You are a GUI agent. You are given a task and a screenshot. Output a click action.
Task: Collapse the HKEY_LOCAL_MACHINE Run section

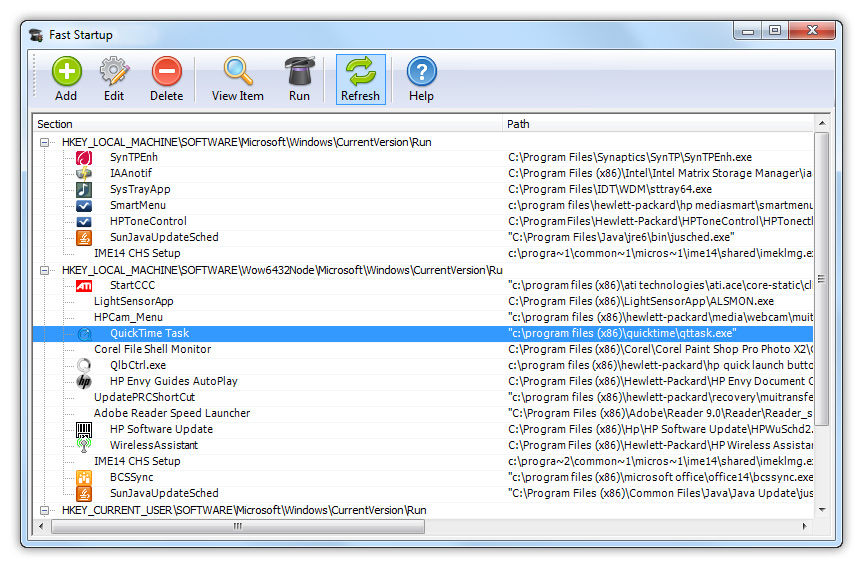[45, 142]
